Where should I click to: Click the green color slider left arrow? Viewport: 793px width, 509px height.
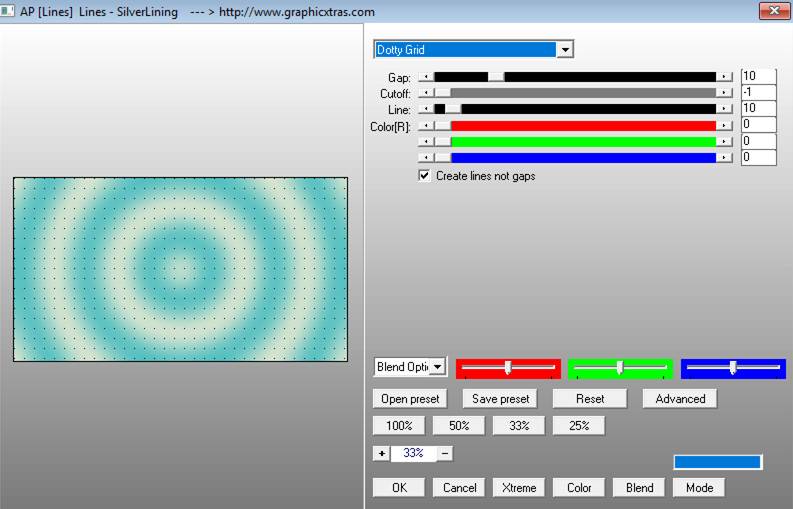(x=426, y=142)
